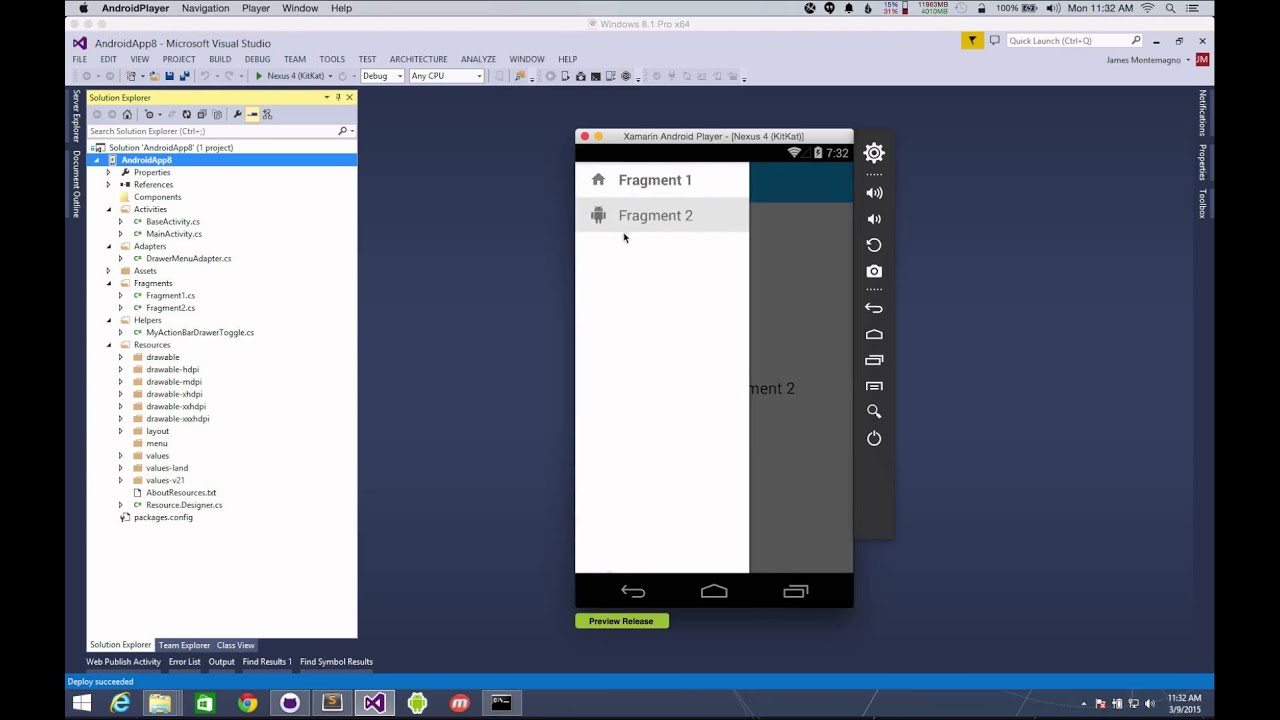
Task: Open Any CPU platform dropdown
Action: [x=446, y=76]
